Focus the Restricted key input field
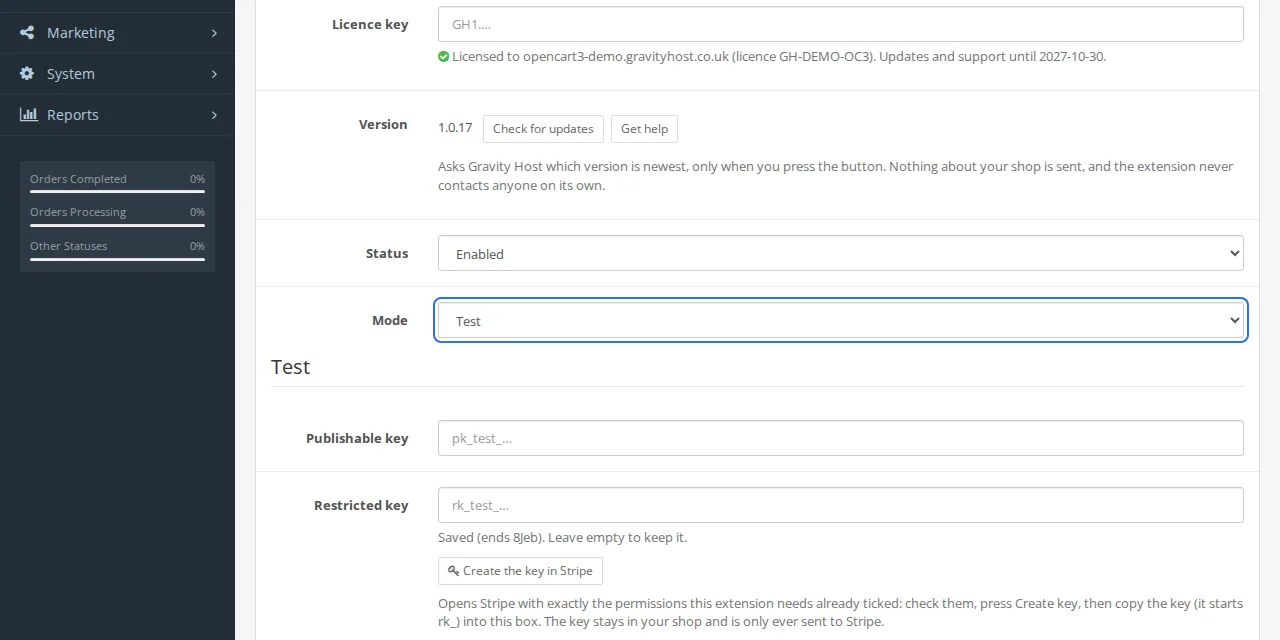 click(841, 505)
